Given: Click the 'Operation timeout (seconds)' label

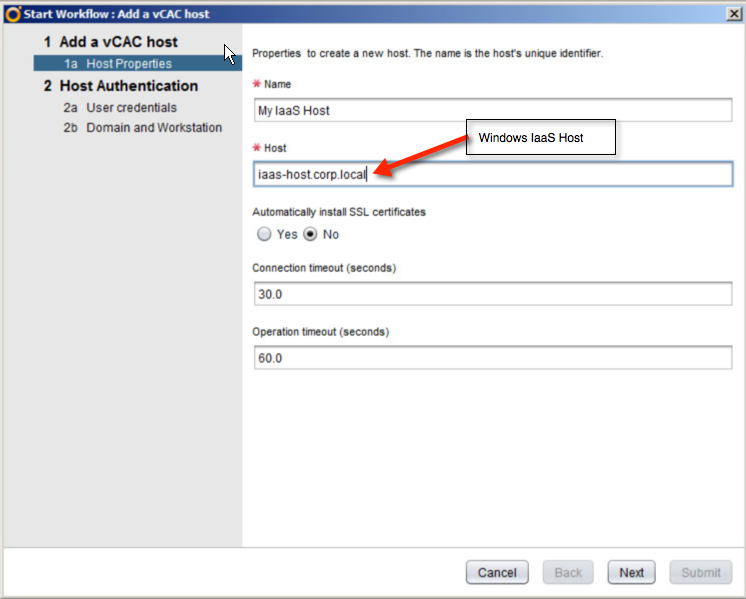Looking at the screenshot, I should point(321,332).
